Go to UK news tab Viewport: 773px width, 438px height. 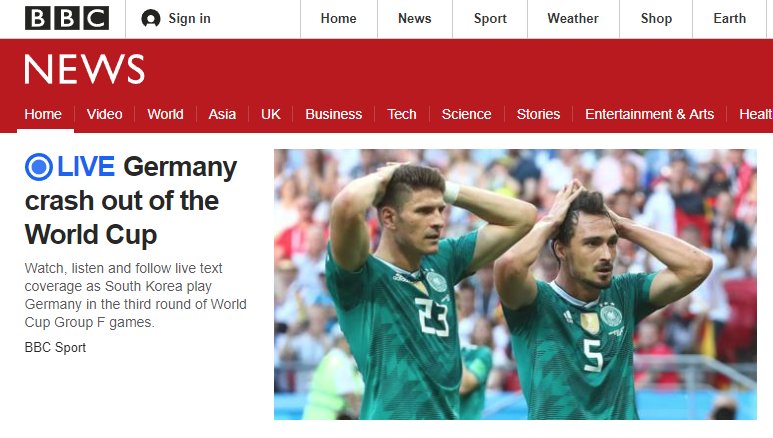(x=271, y=114)
